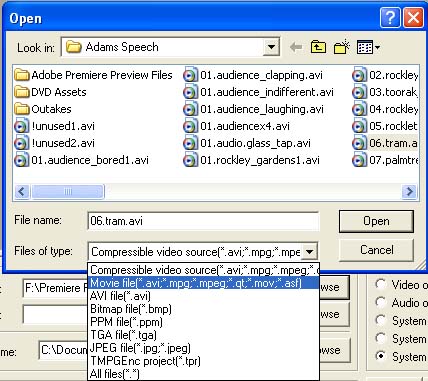Screen dimensions: 428x381
Task: Select the 04.rockley file icon
Action: click(359, 109)
